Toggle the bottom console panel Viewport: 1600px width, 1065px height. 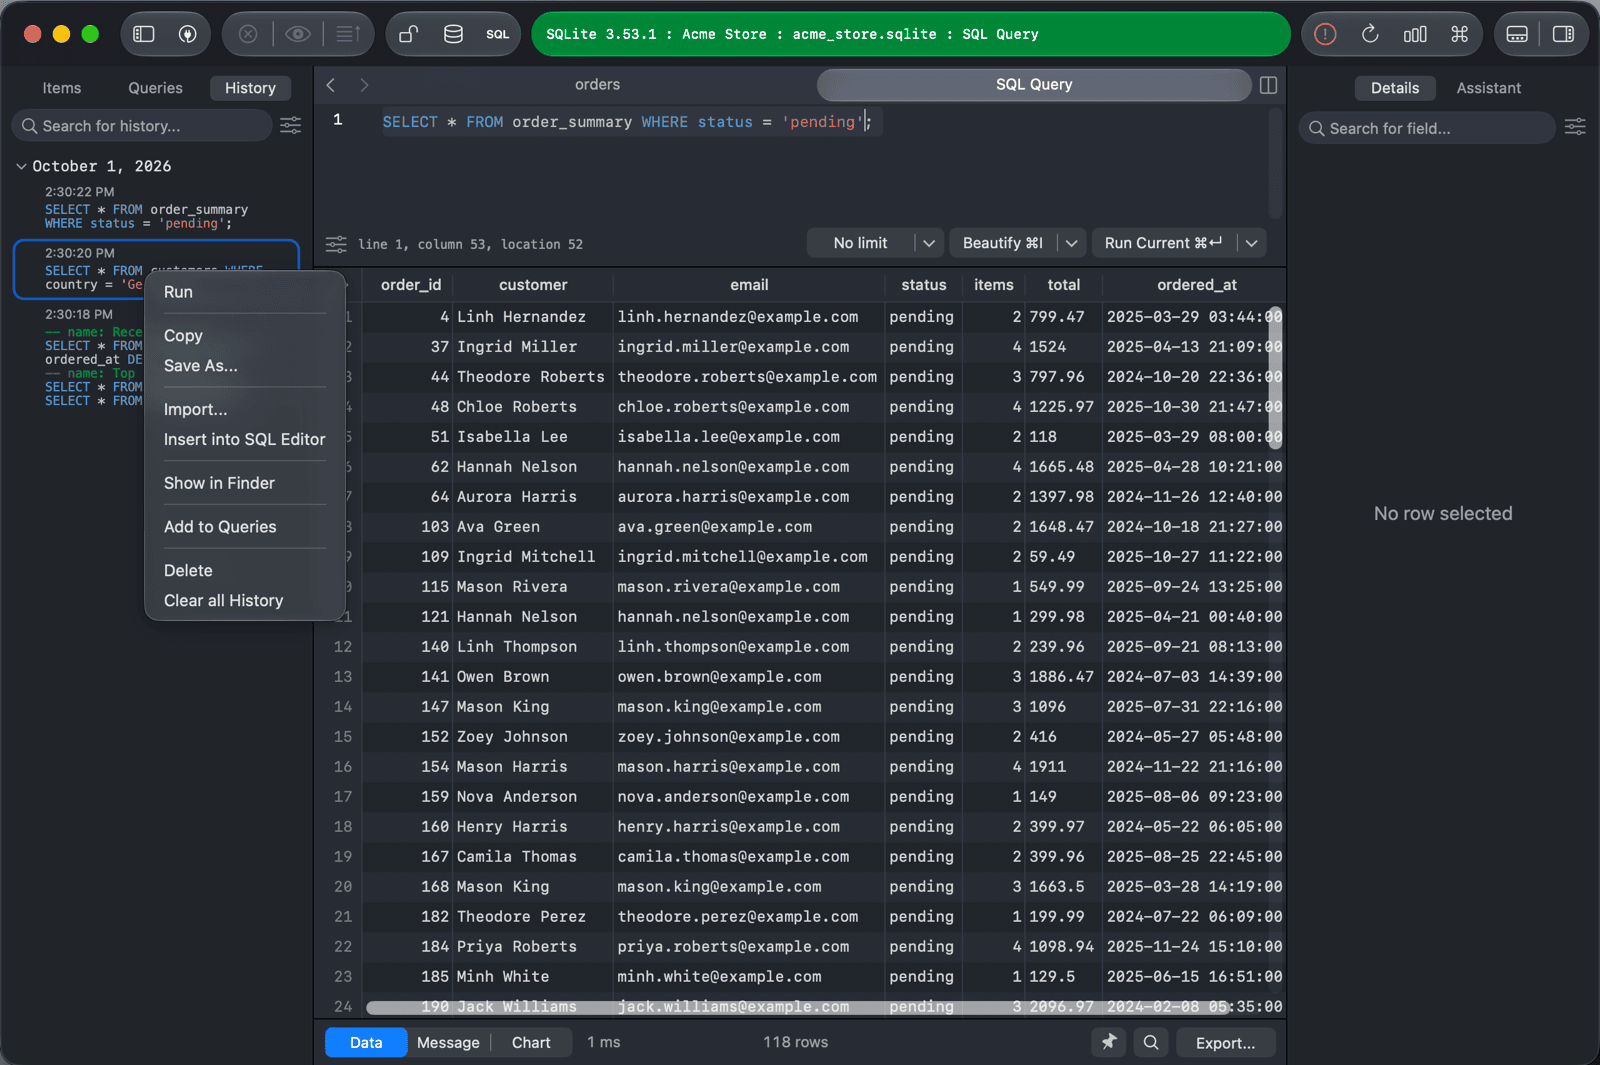tap(1517, 34)
